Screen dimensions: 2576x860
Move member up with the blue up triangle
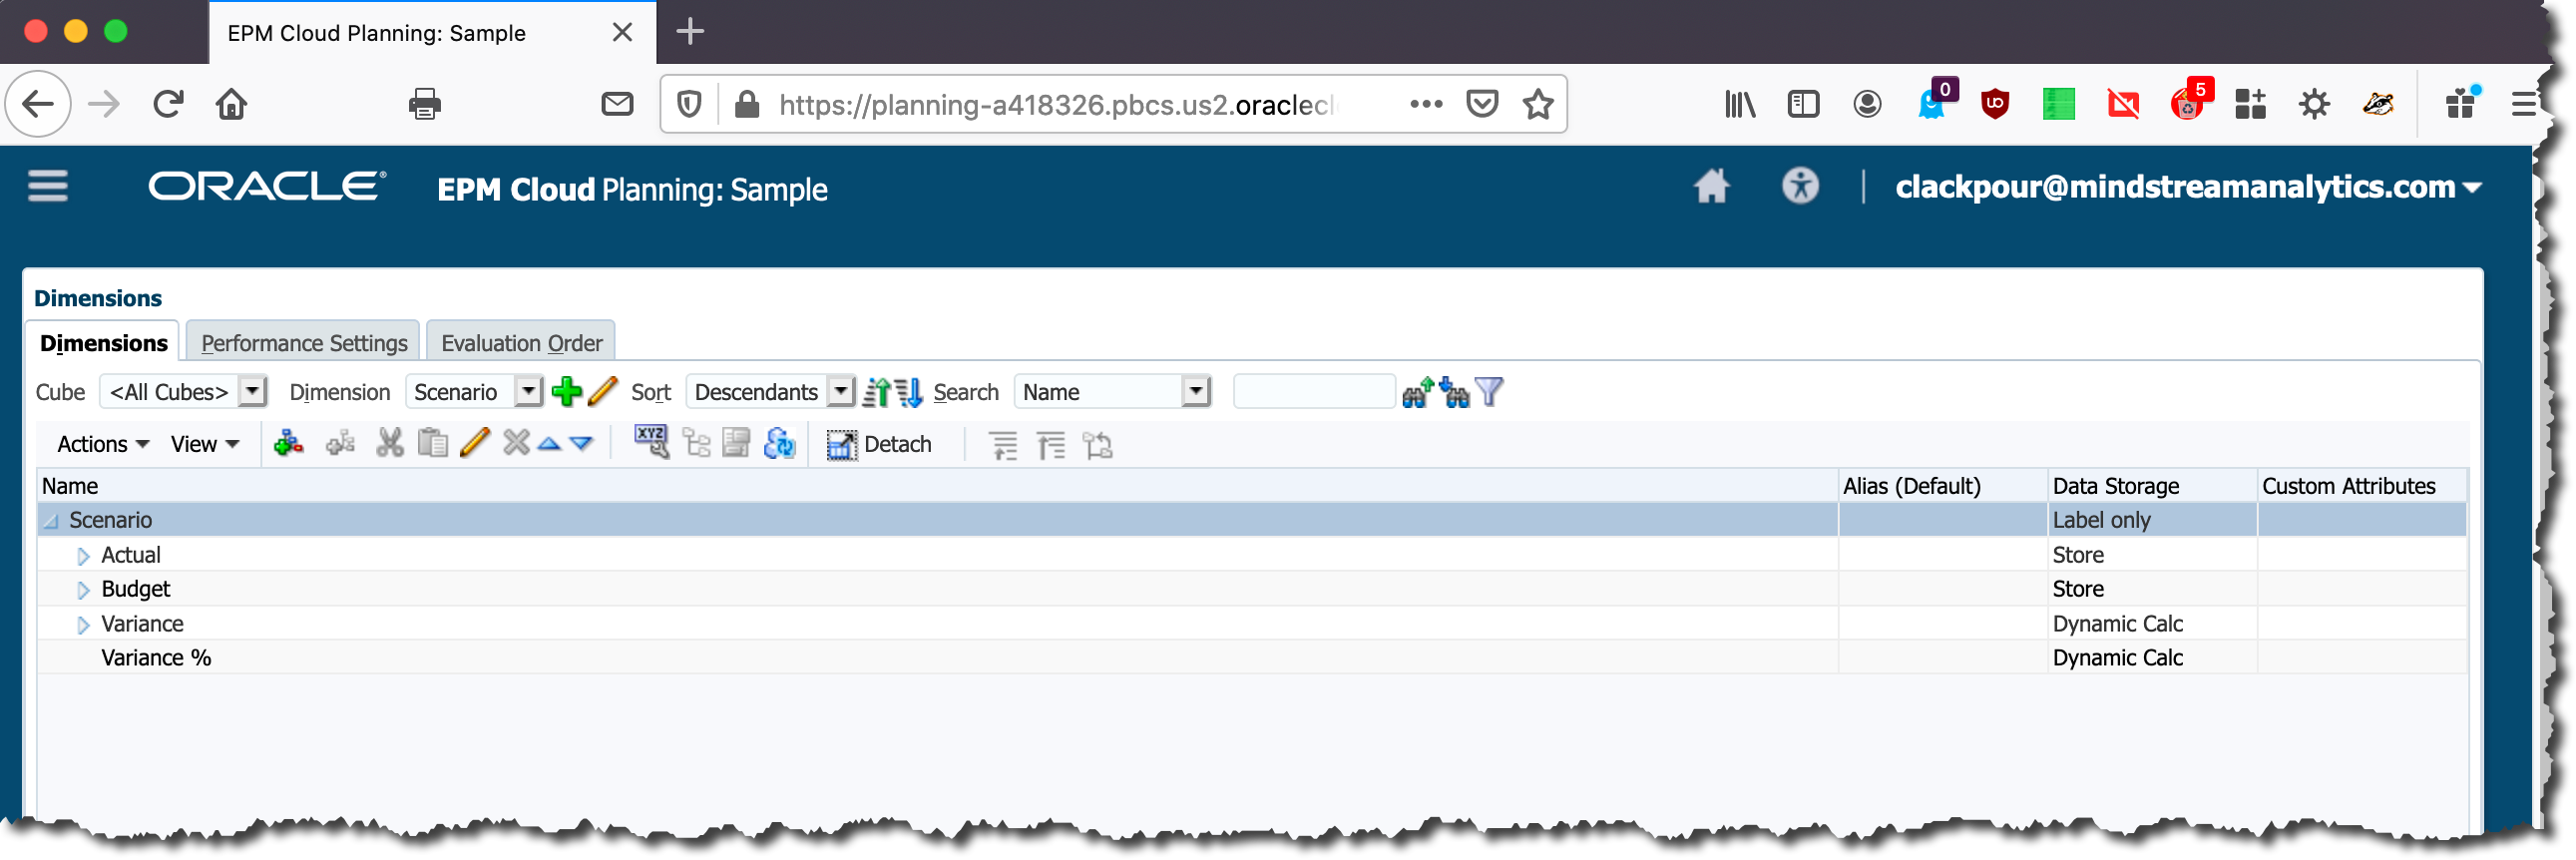[549, 445]
